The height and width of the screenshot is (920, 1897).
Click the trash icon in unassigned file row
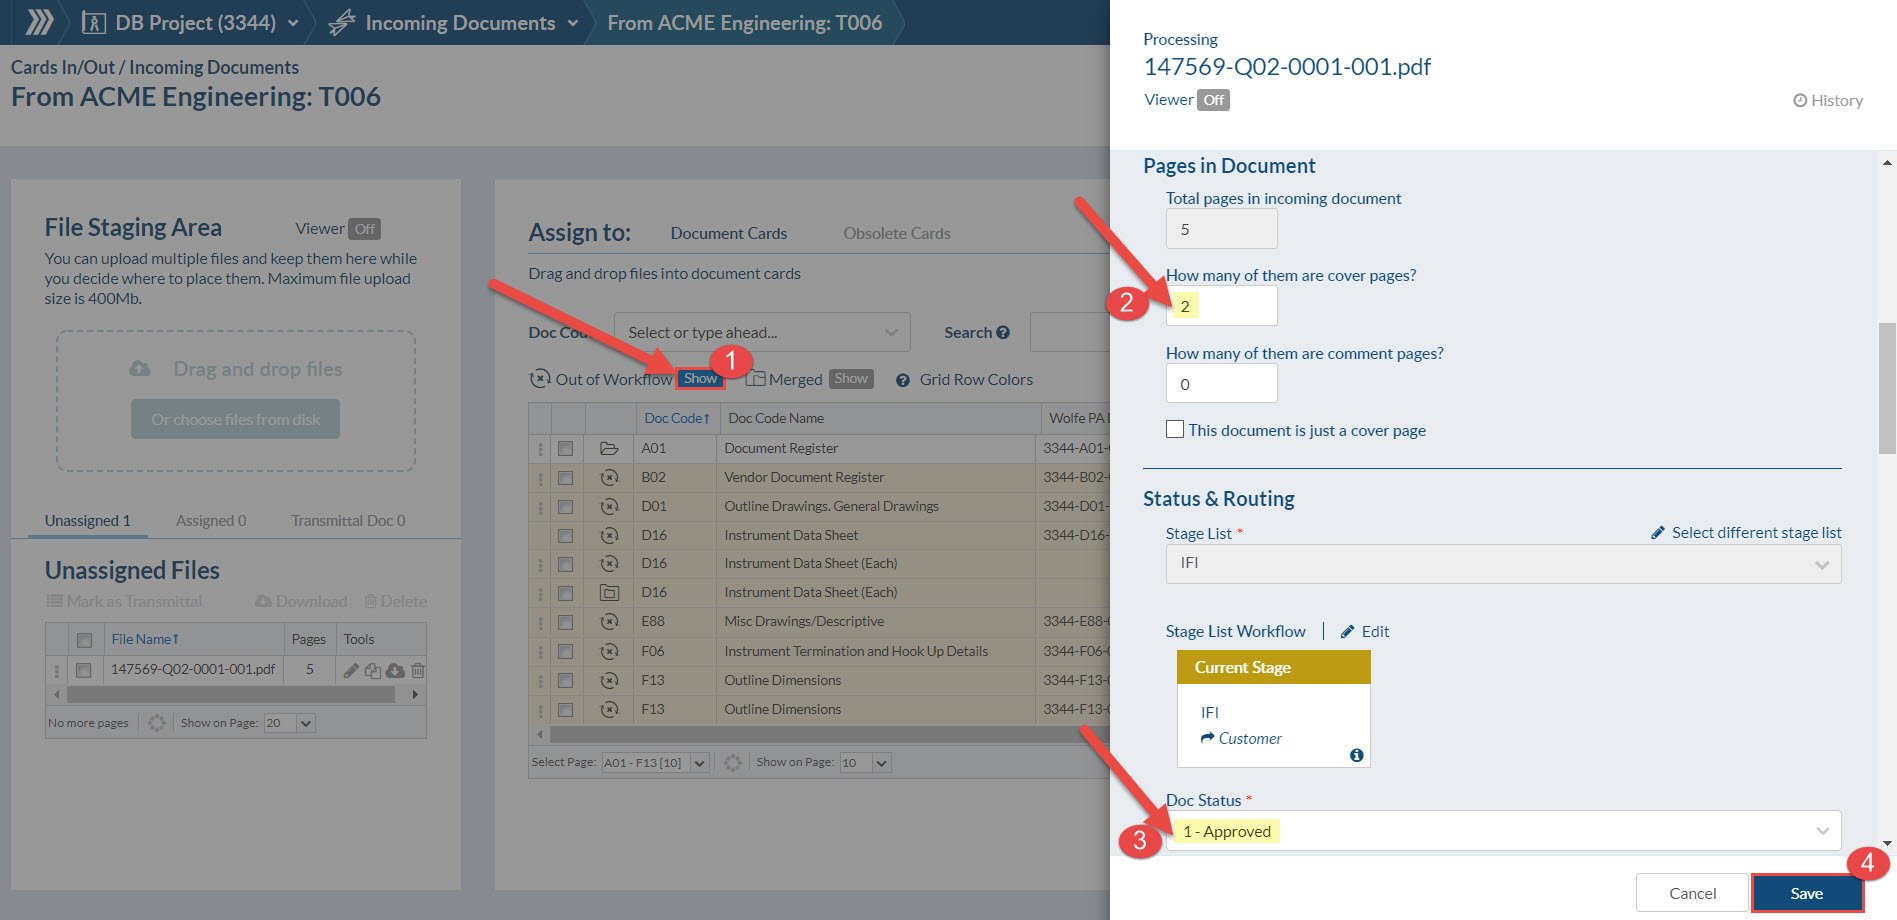pyautogui.click(x=418, y=670)
